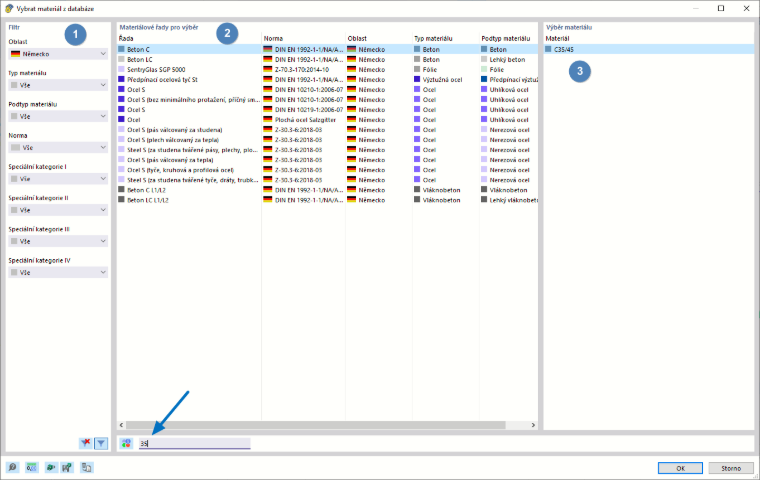This screenshot has height=480, width=760.
Task: Open Speciální kategorie IV dropdown
Action: point(58,272)
